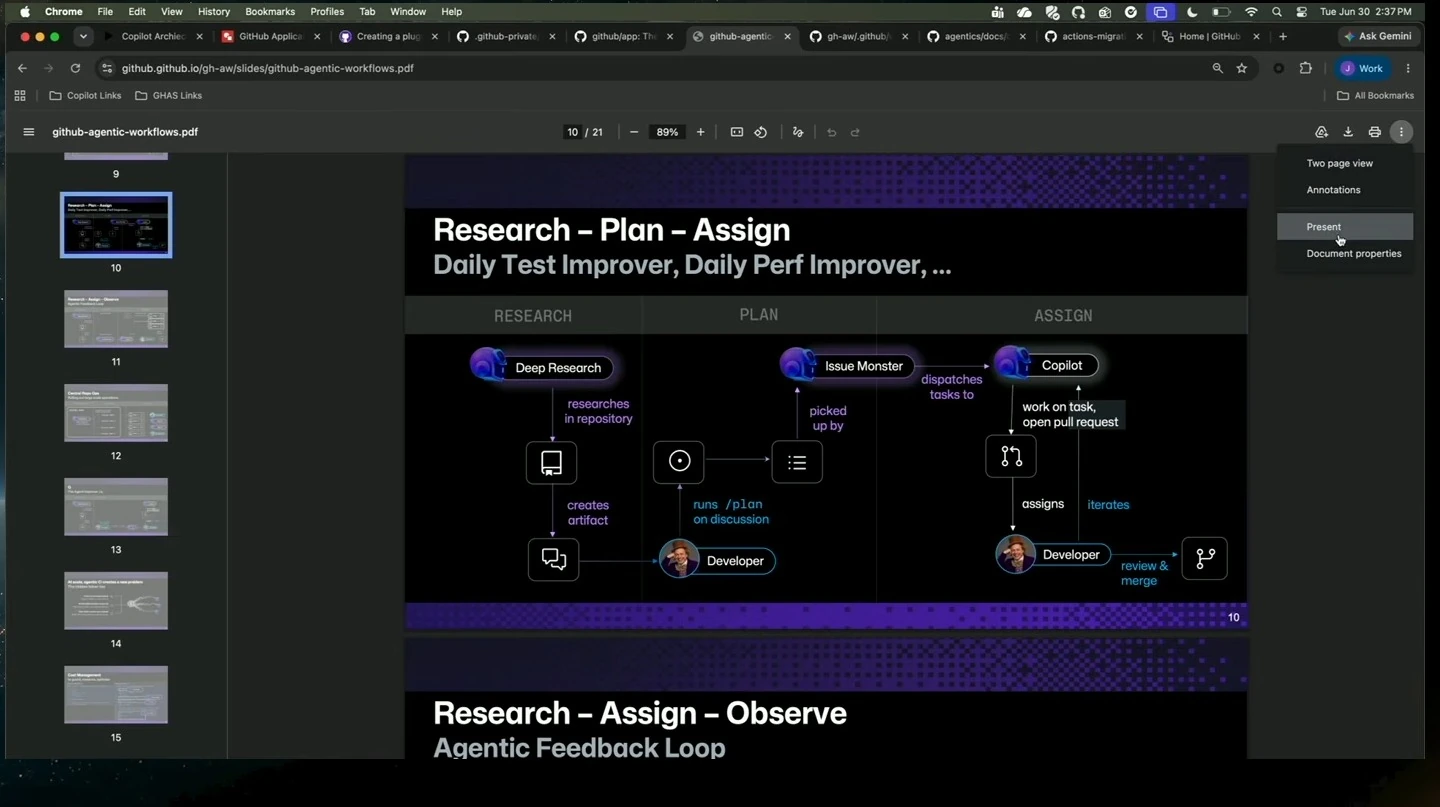Viewport: 1440px width, 807px height.
Task: Open slide 11 thumbnail
Action: click(116, 319)
